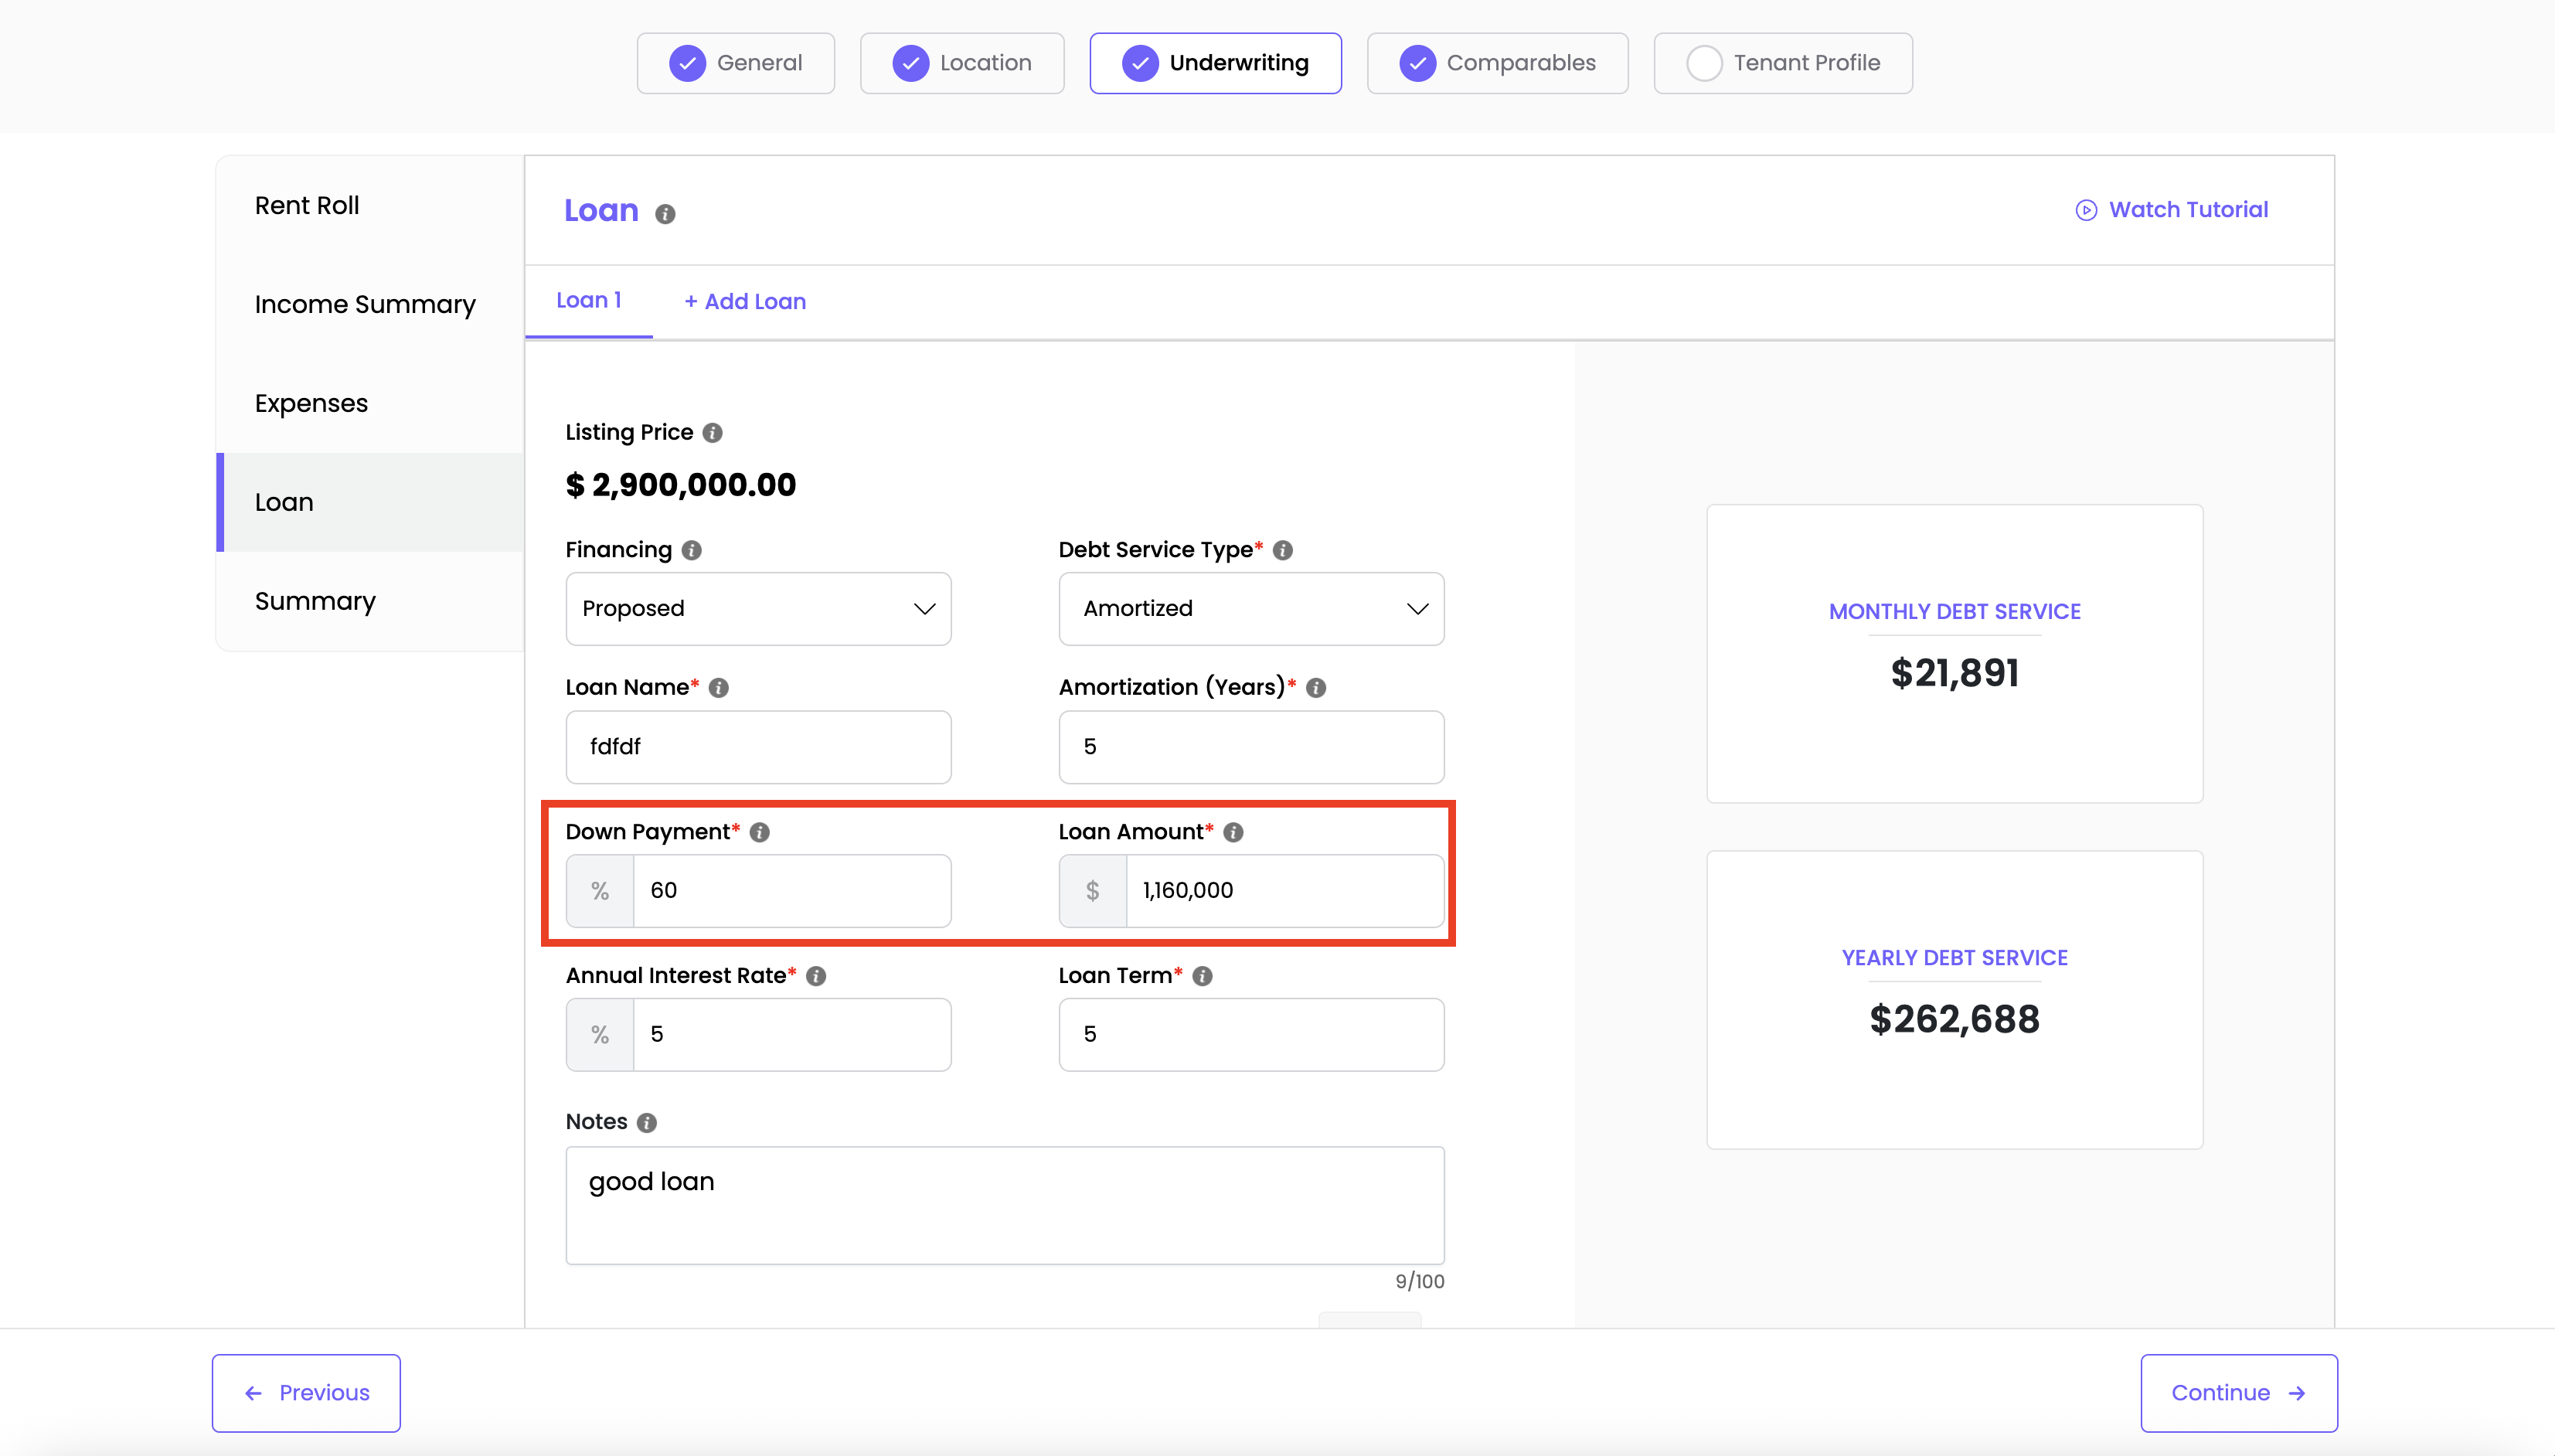
Task: Click the Loan Amount info icon
Action: pos(1233,832)
